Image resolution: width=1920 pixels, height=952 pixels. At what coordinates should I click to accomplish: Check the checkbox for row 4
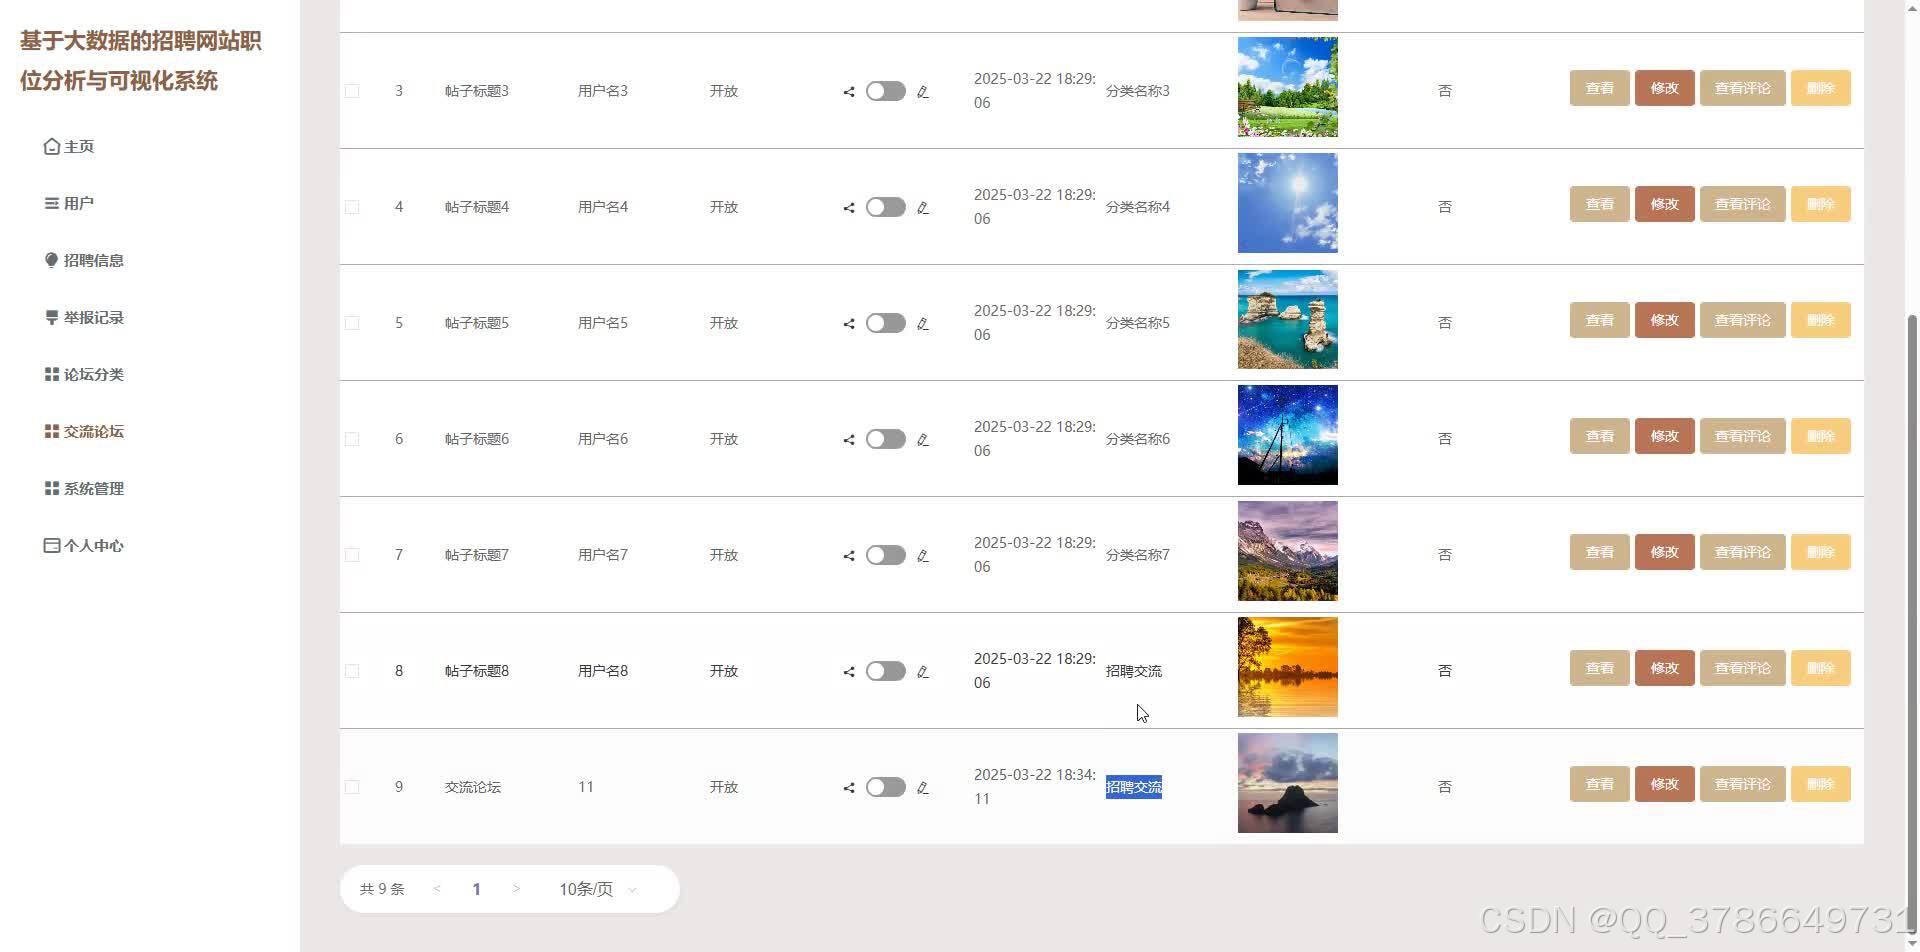(x=352, y=207)
